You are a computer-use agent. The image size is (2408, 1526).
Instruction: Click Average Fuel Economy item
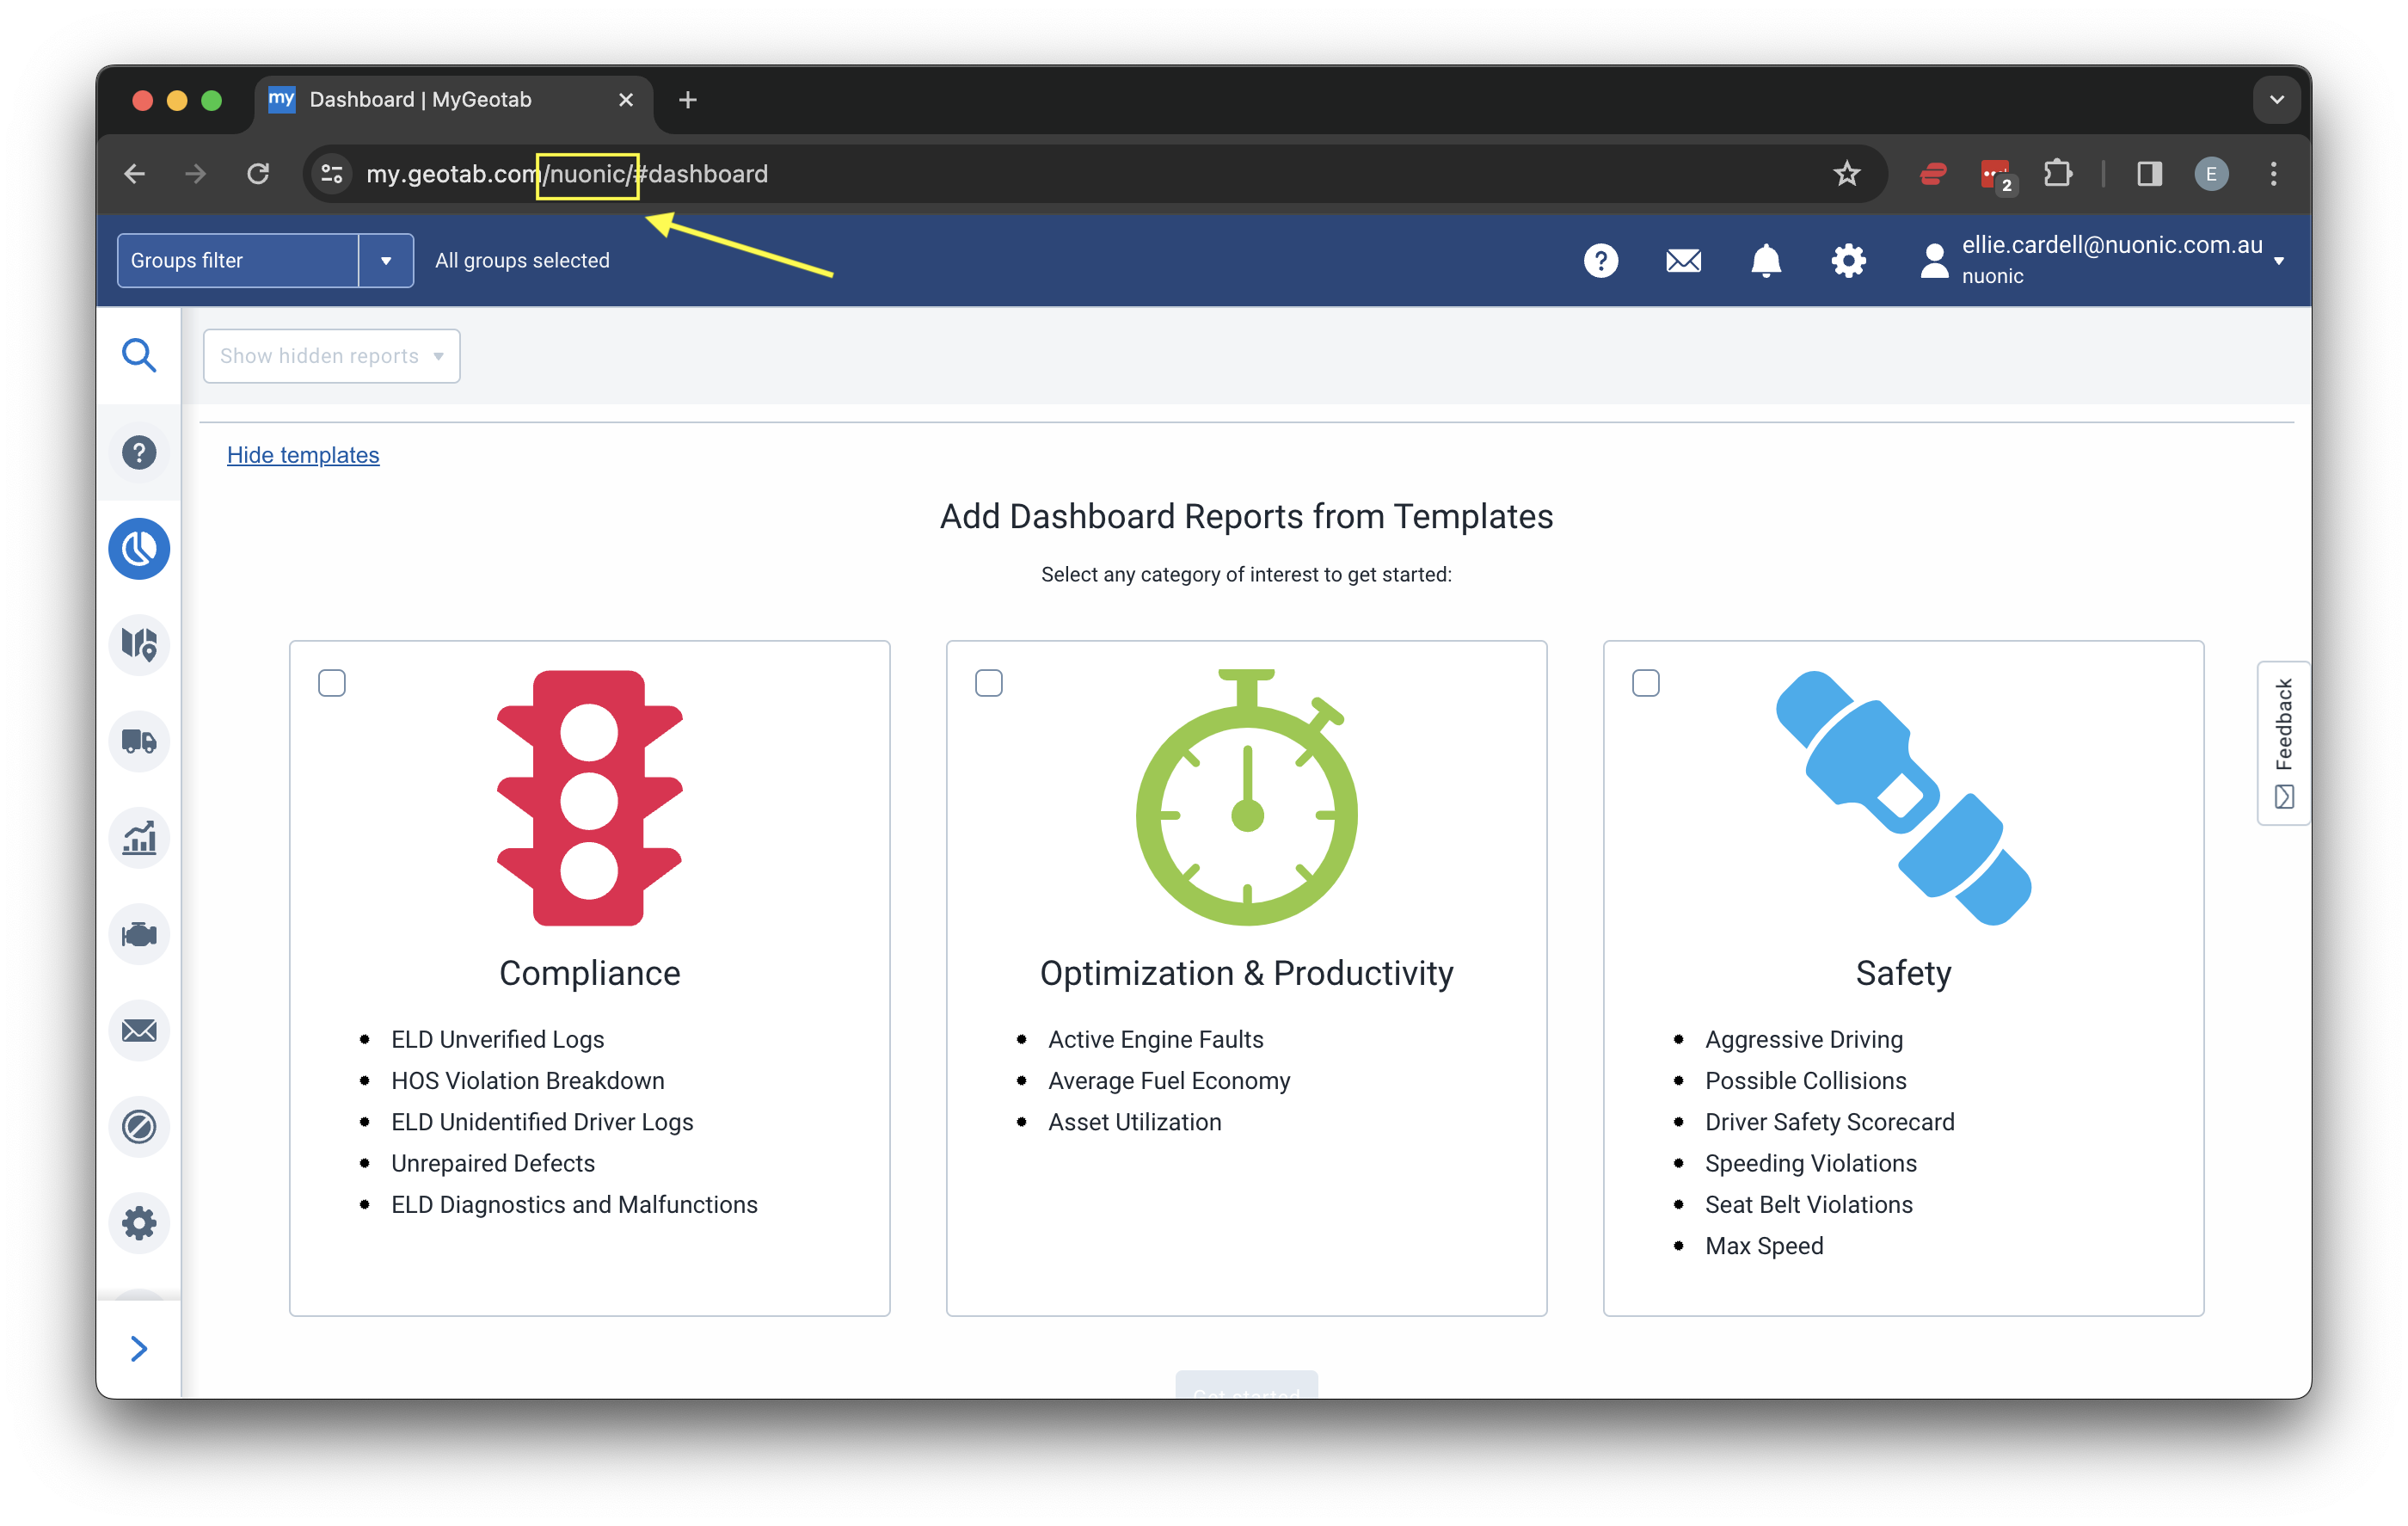[x=1169, y=1080]
